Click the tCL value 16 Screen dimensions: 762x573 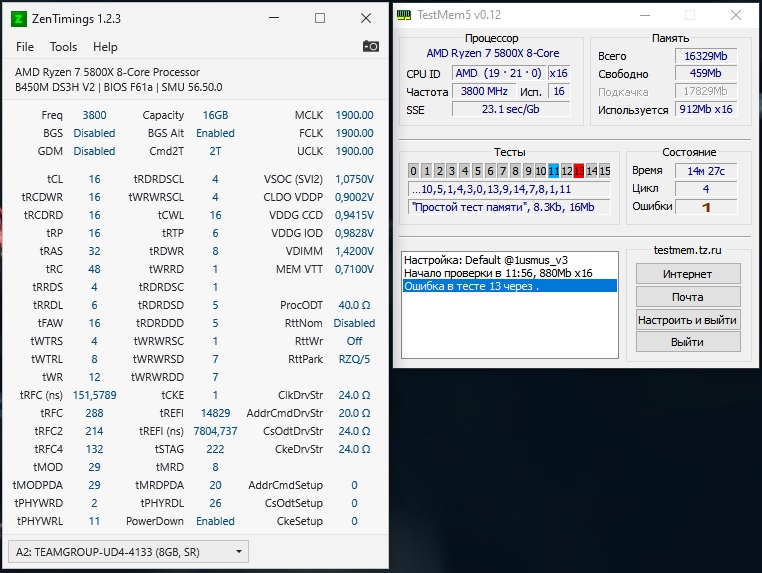click(x=94, y=179)
